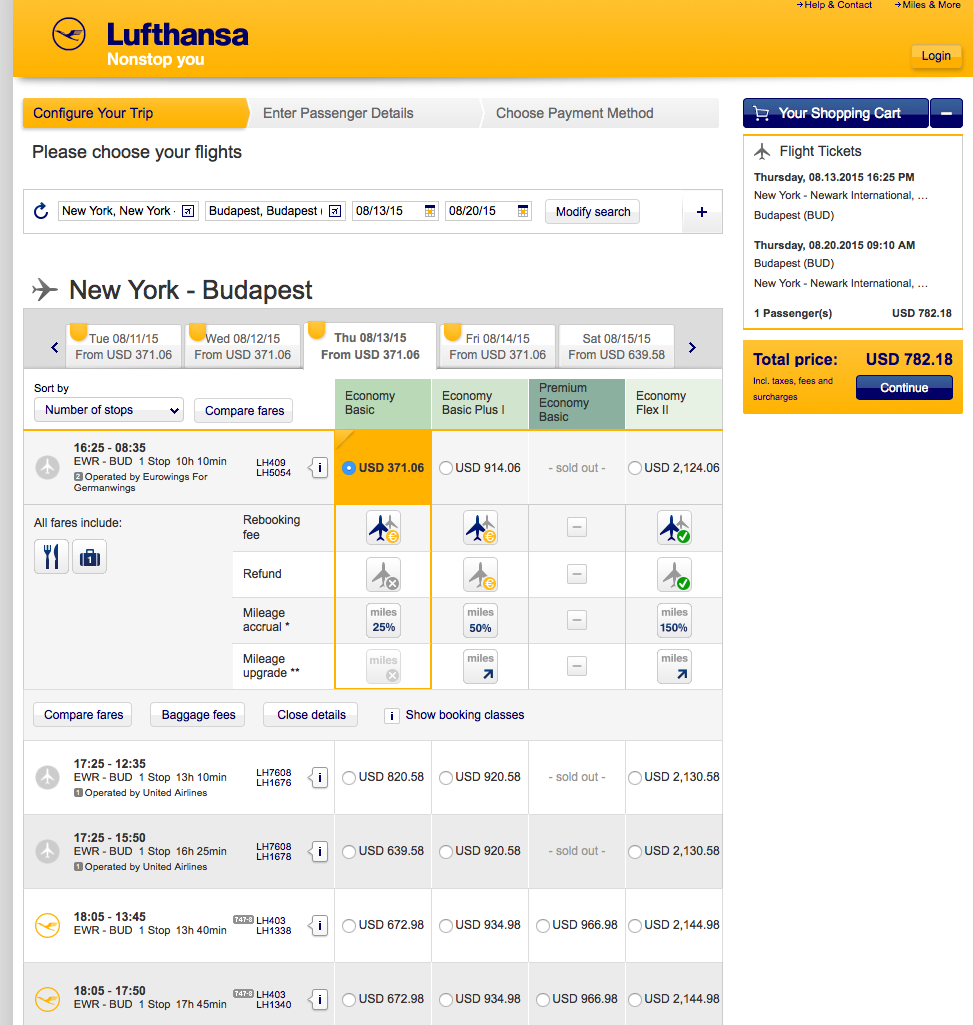Click Close details button

[311, 715]
